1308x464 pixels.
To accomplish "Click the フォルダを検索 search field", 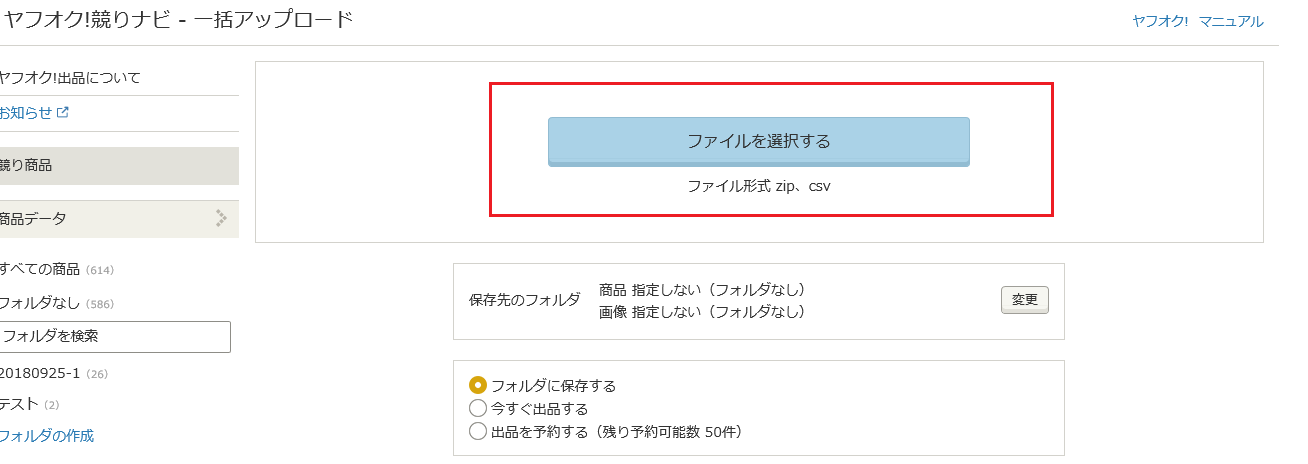I will point(114,337).
